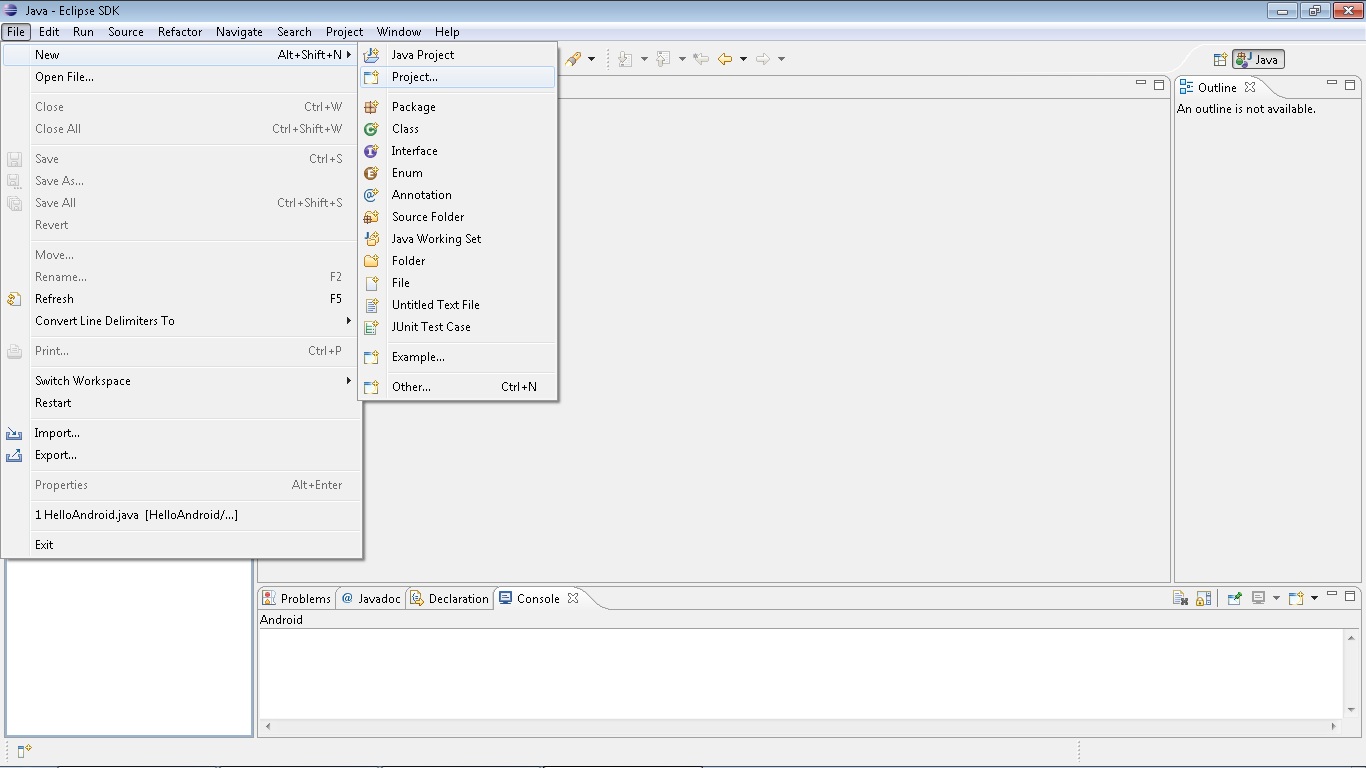Viewport: 1366px width, 768px height.
Task: Click the Package icon in New submenu
Action: coord(371,107)
